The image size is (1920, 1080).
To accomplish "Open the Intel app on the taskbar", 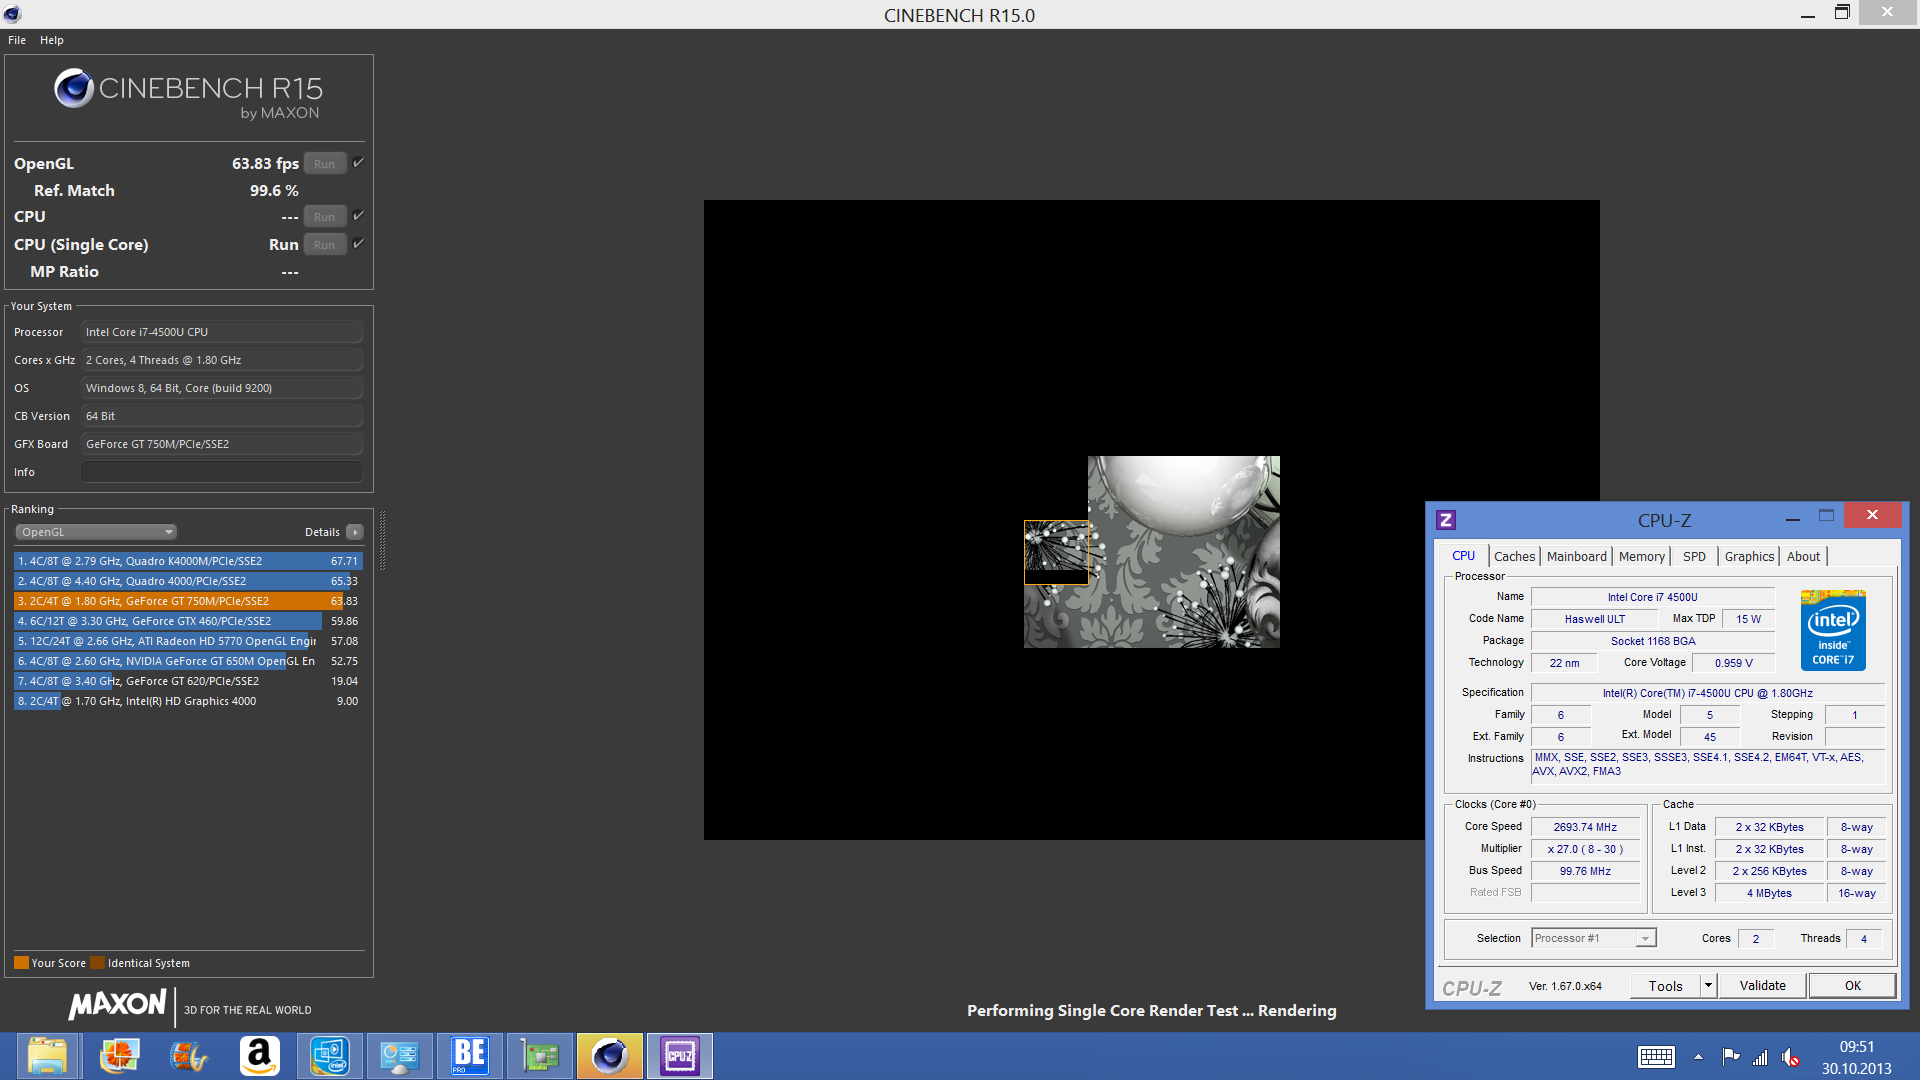I will point(329,1056).
